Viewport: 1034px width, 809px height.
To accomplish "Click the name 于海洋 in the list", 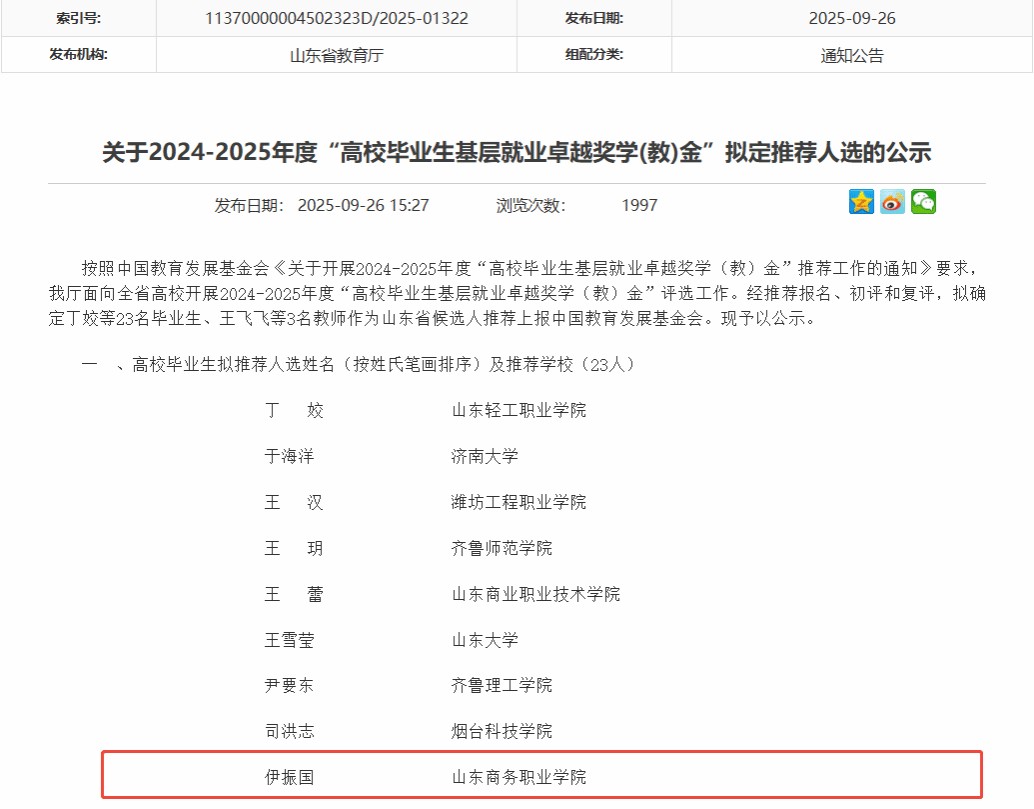I will pos(289,456).
